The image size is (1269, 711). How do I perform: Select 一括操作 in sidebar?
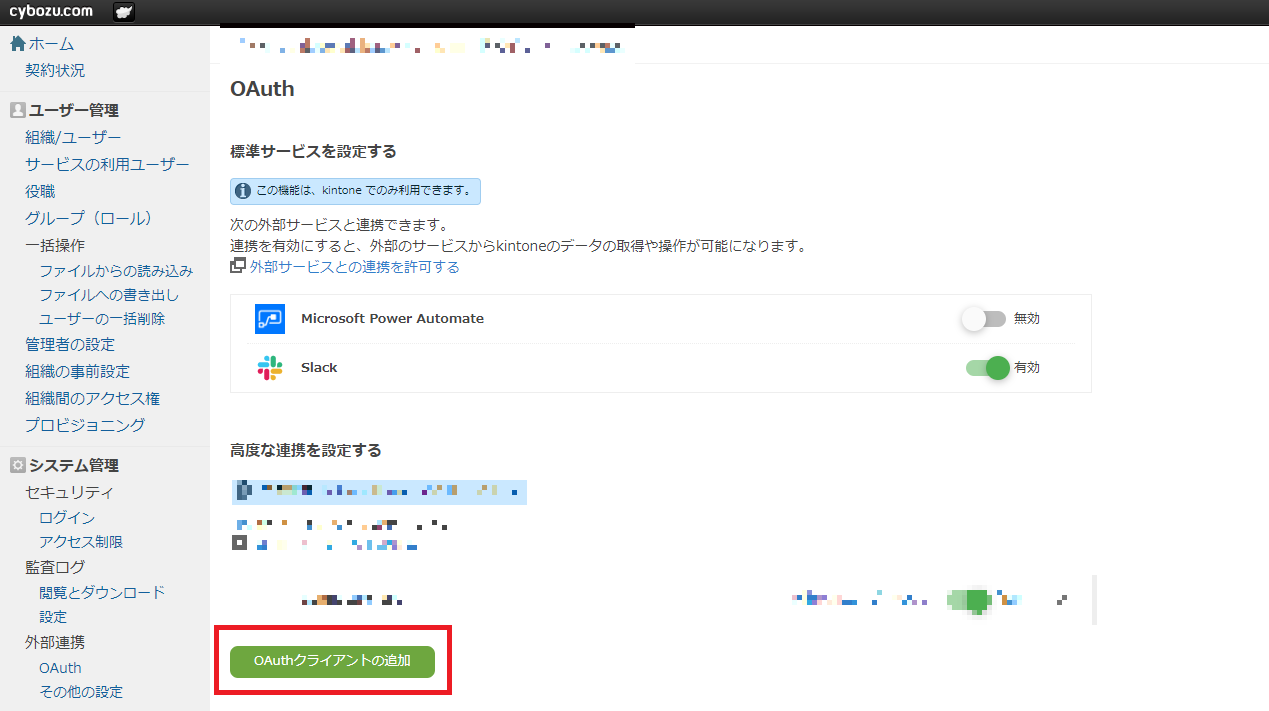click(x=55, y=245)
